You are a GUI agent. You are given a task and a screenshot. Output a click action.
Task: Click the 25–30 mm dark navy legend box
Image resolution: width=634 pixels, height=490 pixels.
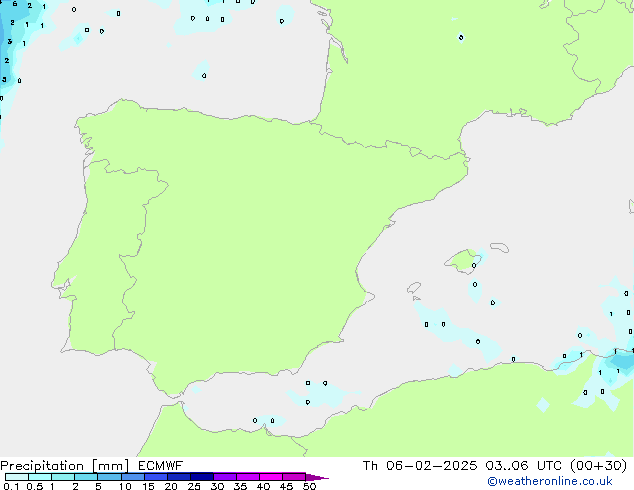(201, 477)
